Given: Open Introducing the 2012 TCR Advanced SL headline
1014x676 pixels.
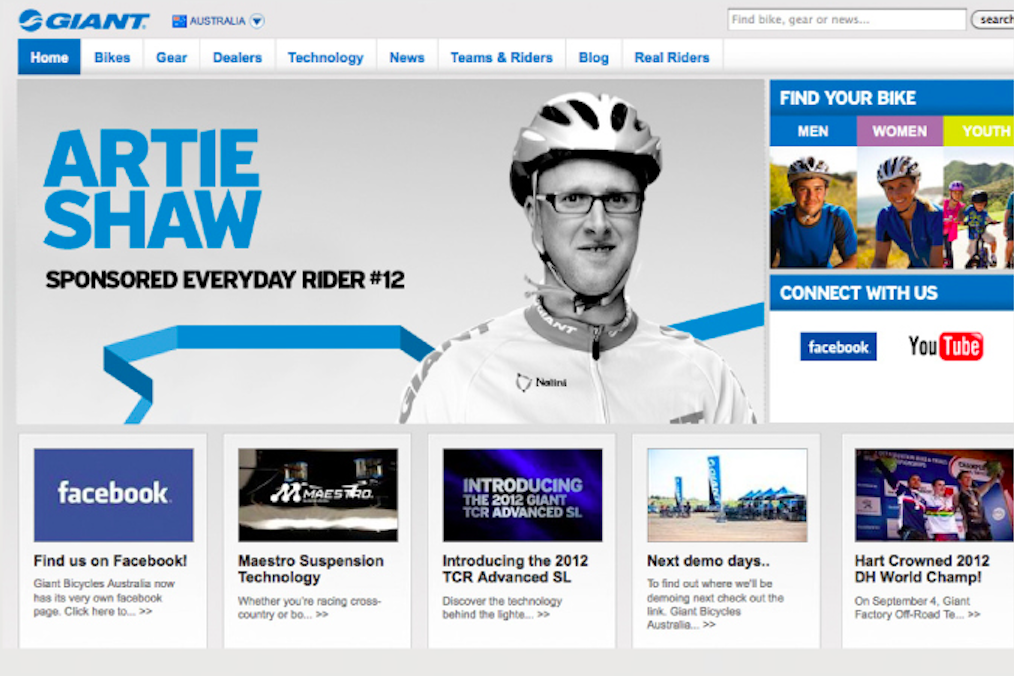Looking at the screenshot, I should 515,569.
